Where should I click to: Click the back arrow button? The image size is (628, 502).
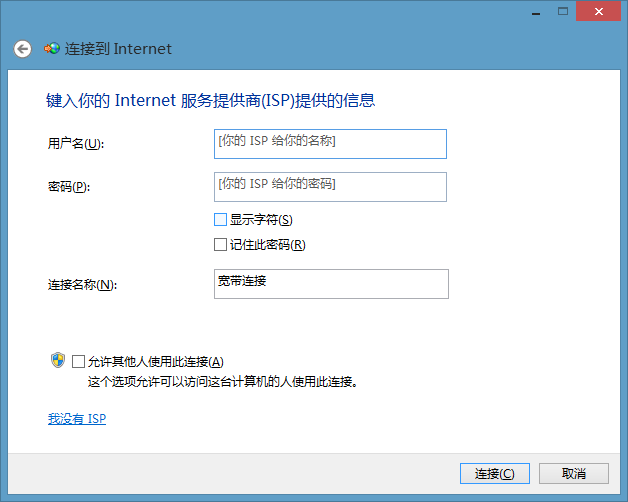coord(22,49)
